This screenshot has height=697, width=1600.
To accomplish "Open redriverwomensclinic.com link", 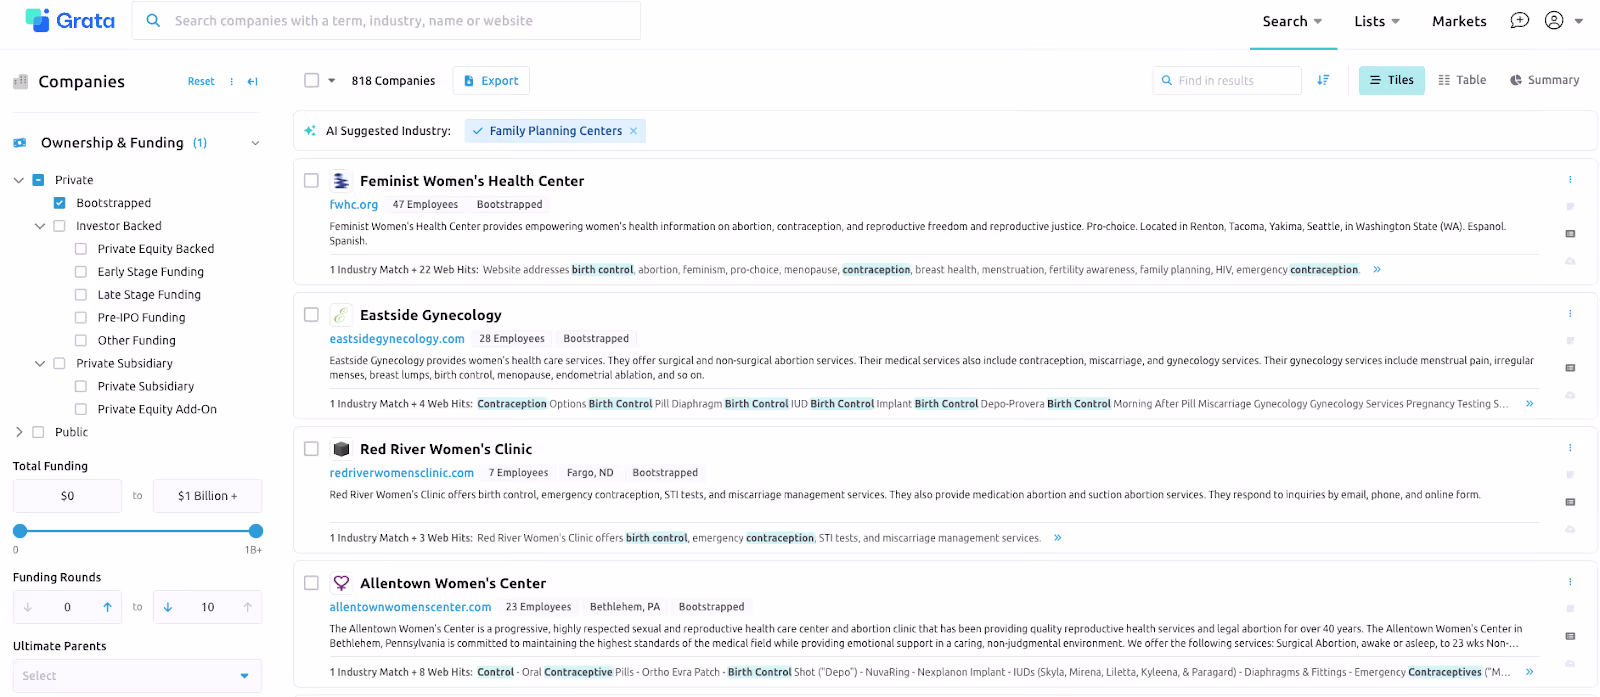I will coord(402,473).
